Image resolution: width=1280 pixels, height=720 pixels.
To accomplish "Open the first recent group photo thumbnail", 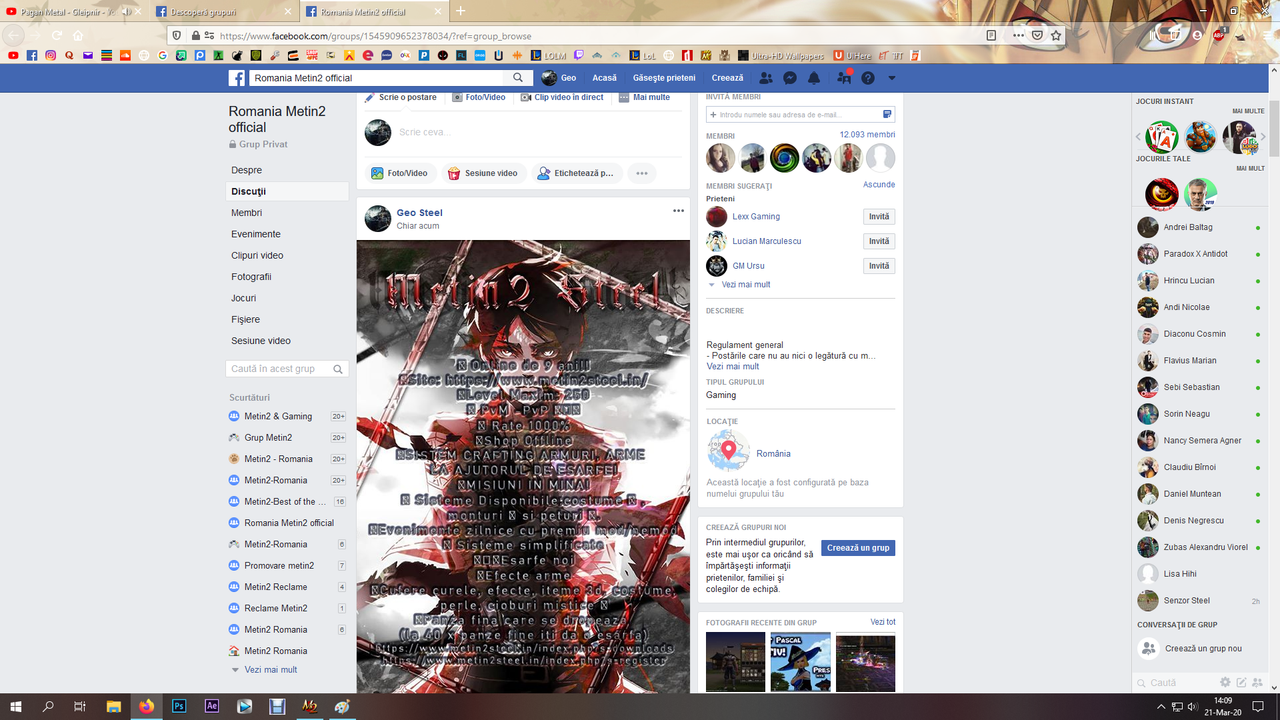I will pos(735,662).
